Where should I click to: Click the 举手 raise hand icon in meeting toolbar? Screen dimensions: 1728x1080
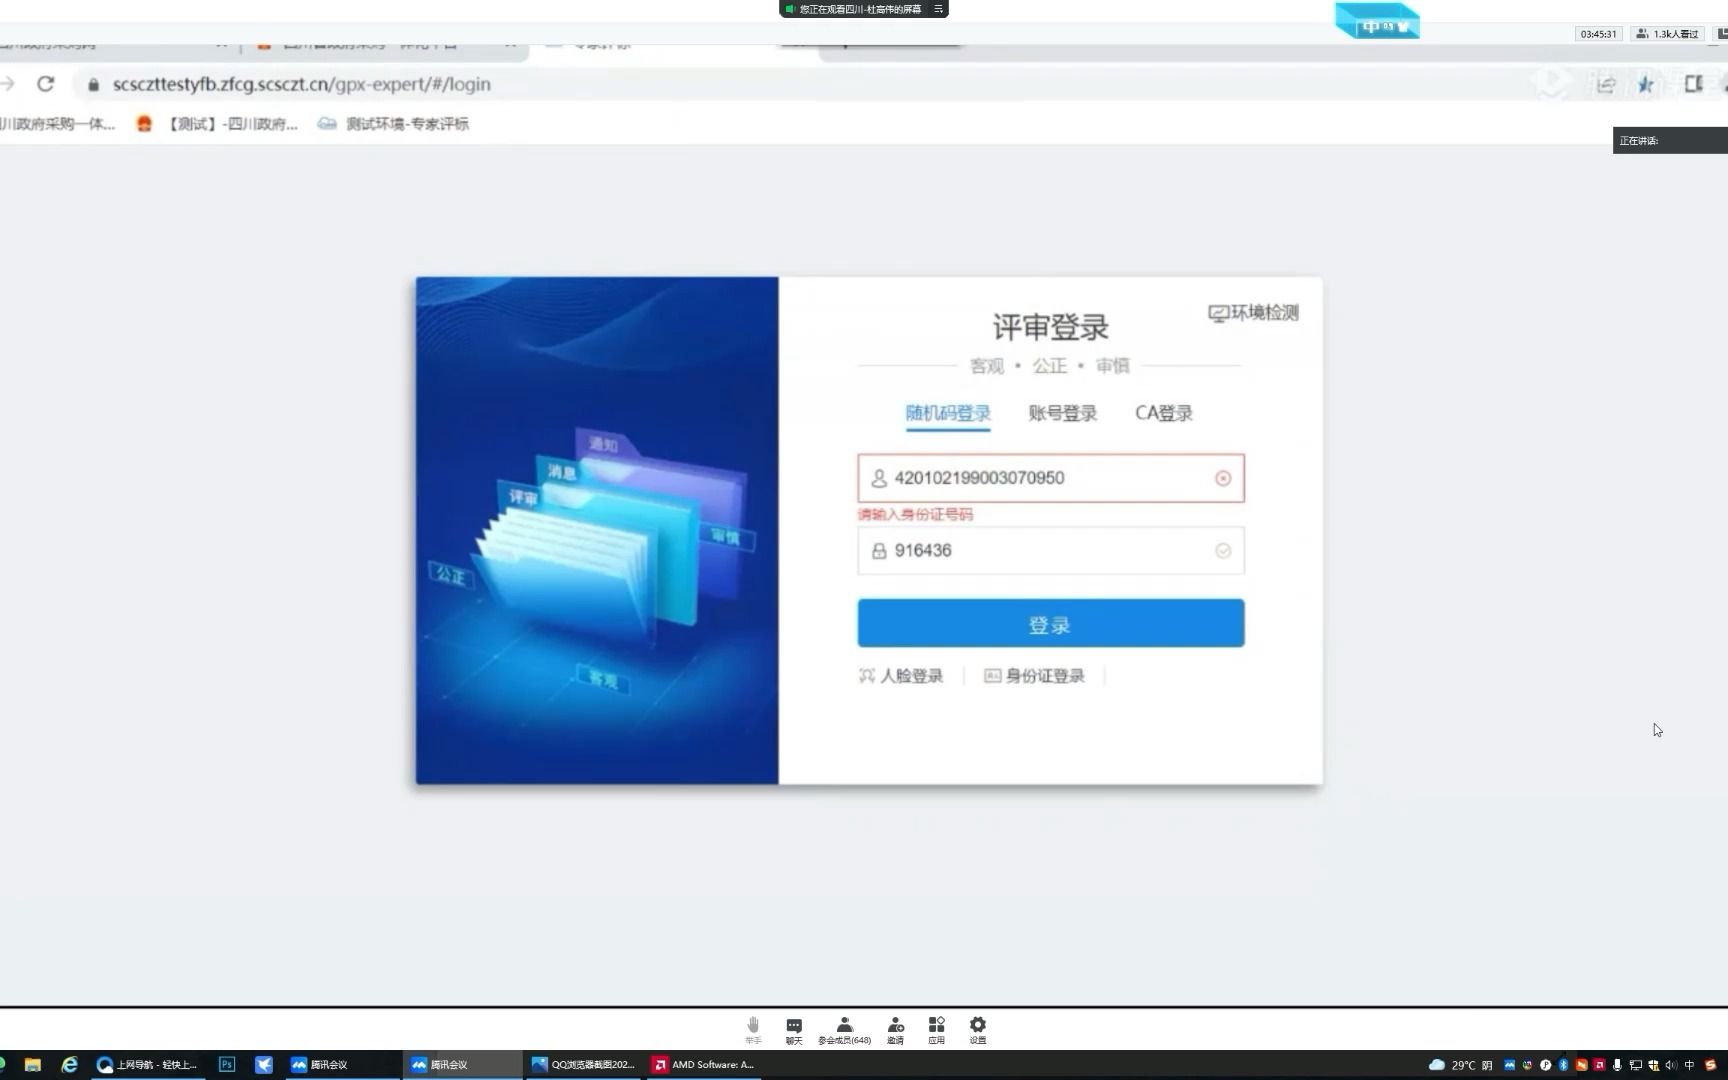pos(753,1030)
